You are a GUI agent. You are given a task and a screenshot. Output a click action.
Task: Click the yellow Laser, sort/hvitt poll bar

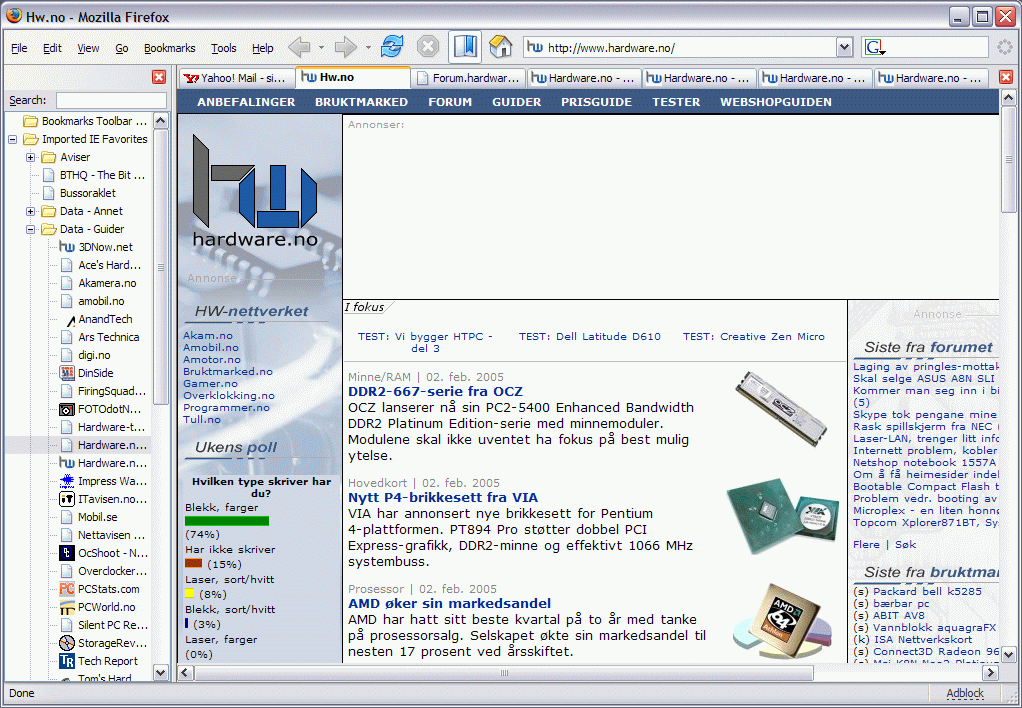(190, 593)
